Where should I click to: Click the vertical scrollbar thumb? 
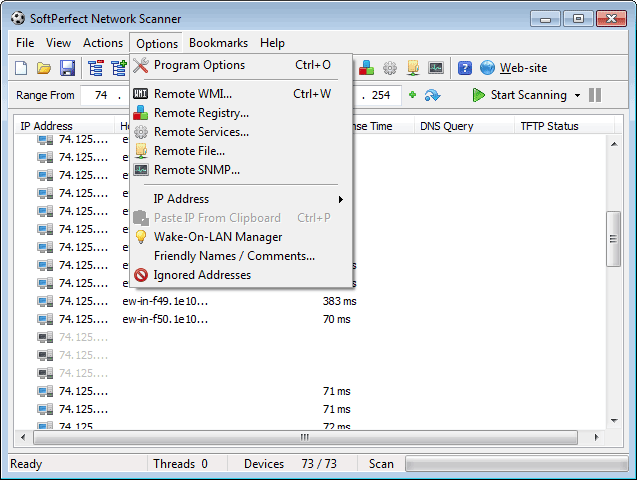coord(613,239)
